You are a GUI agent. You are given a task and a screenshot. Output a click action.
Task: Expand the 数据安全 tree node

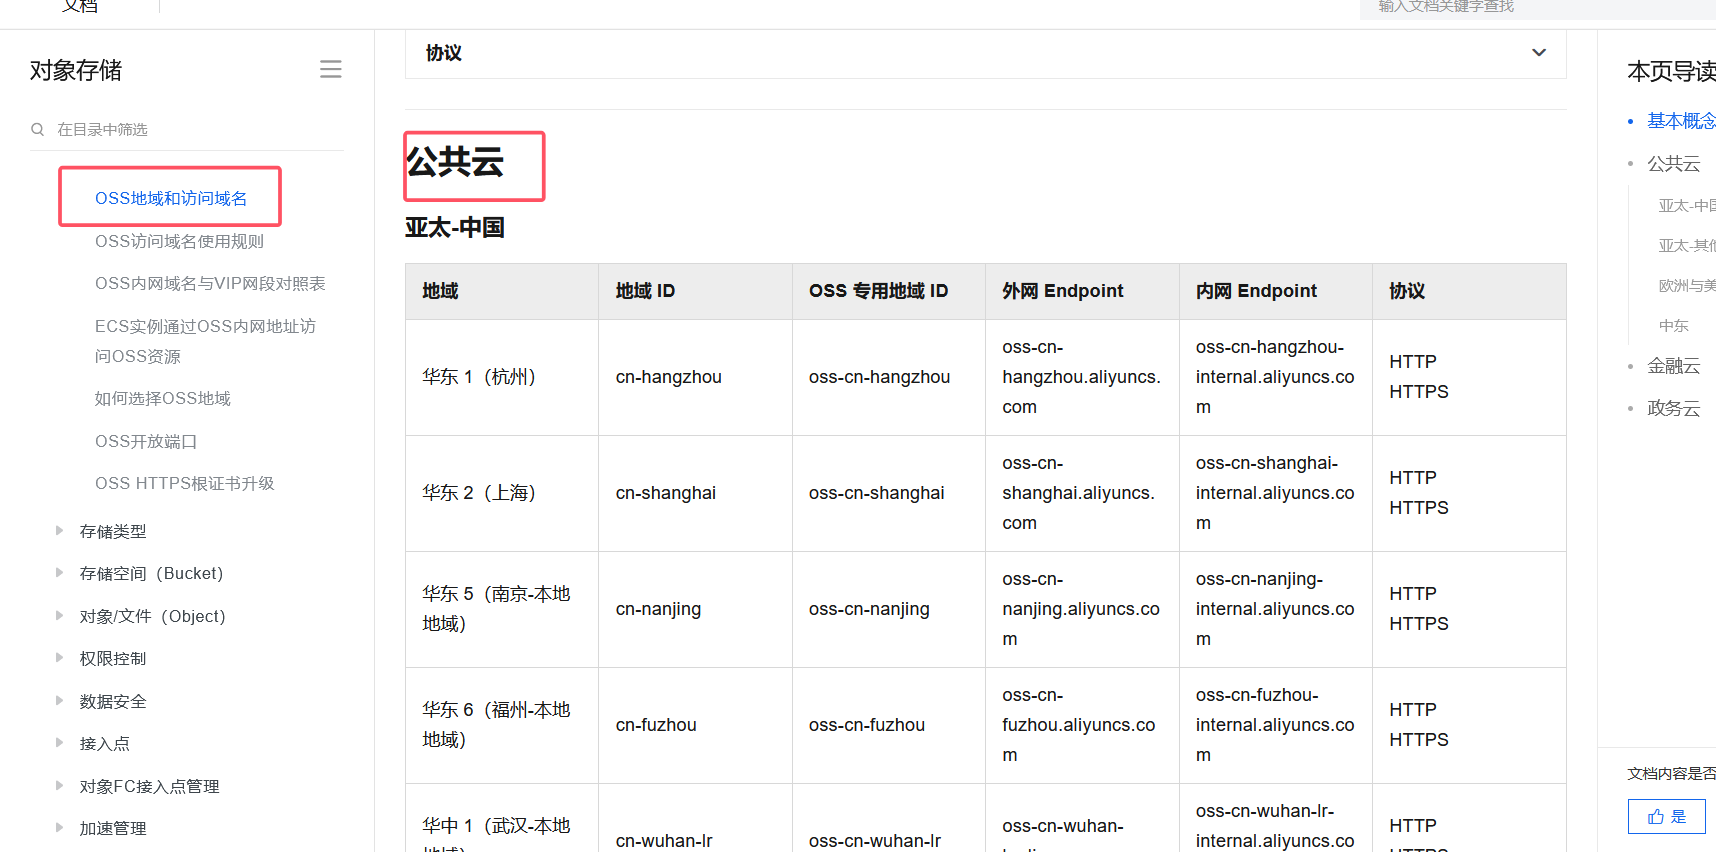(59, 701)
